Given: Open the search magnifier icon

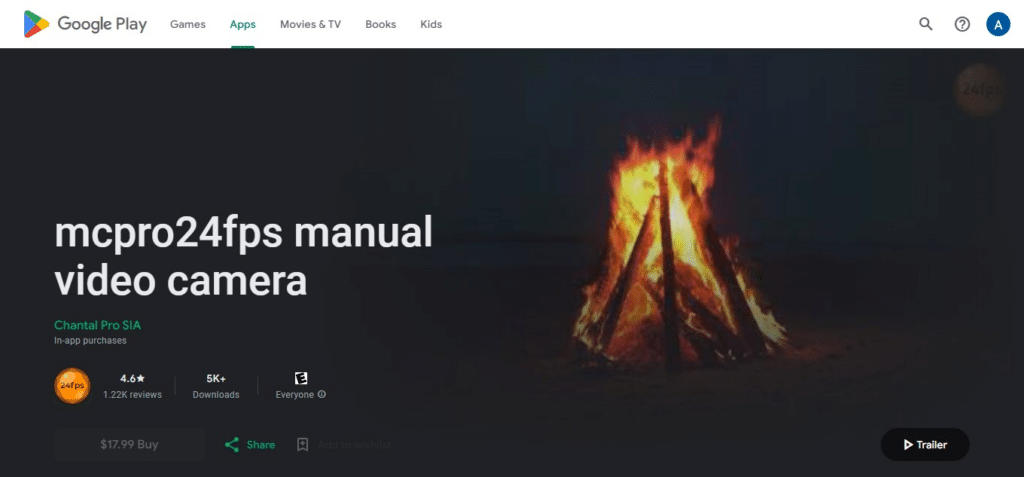Looking at the screenshot, I should click(925, 24).
